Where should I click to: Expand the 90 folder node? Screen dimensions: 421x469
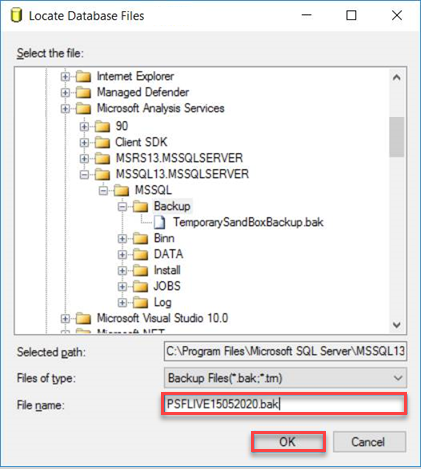(84, 126)
